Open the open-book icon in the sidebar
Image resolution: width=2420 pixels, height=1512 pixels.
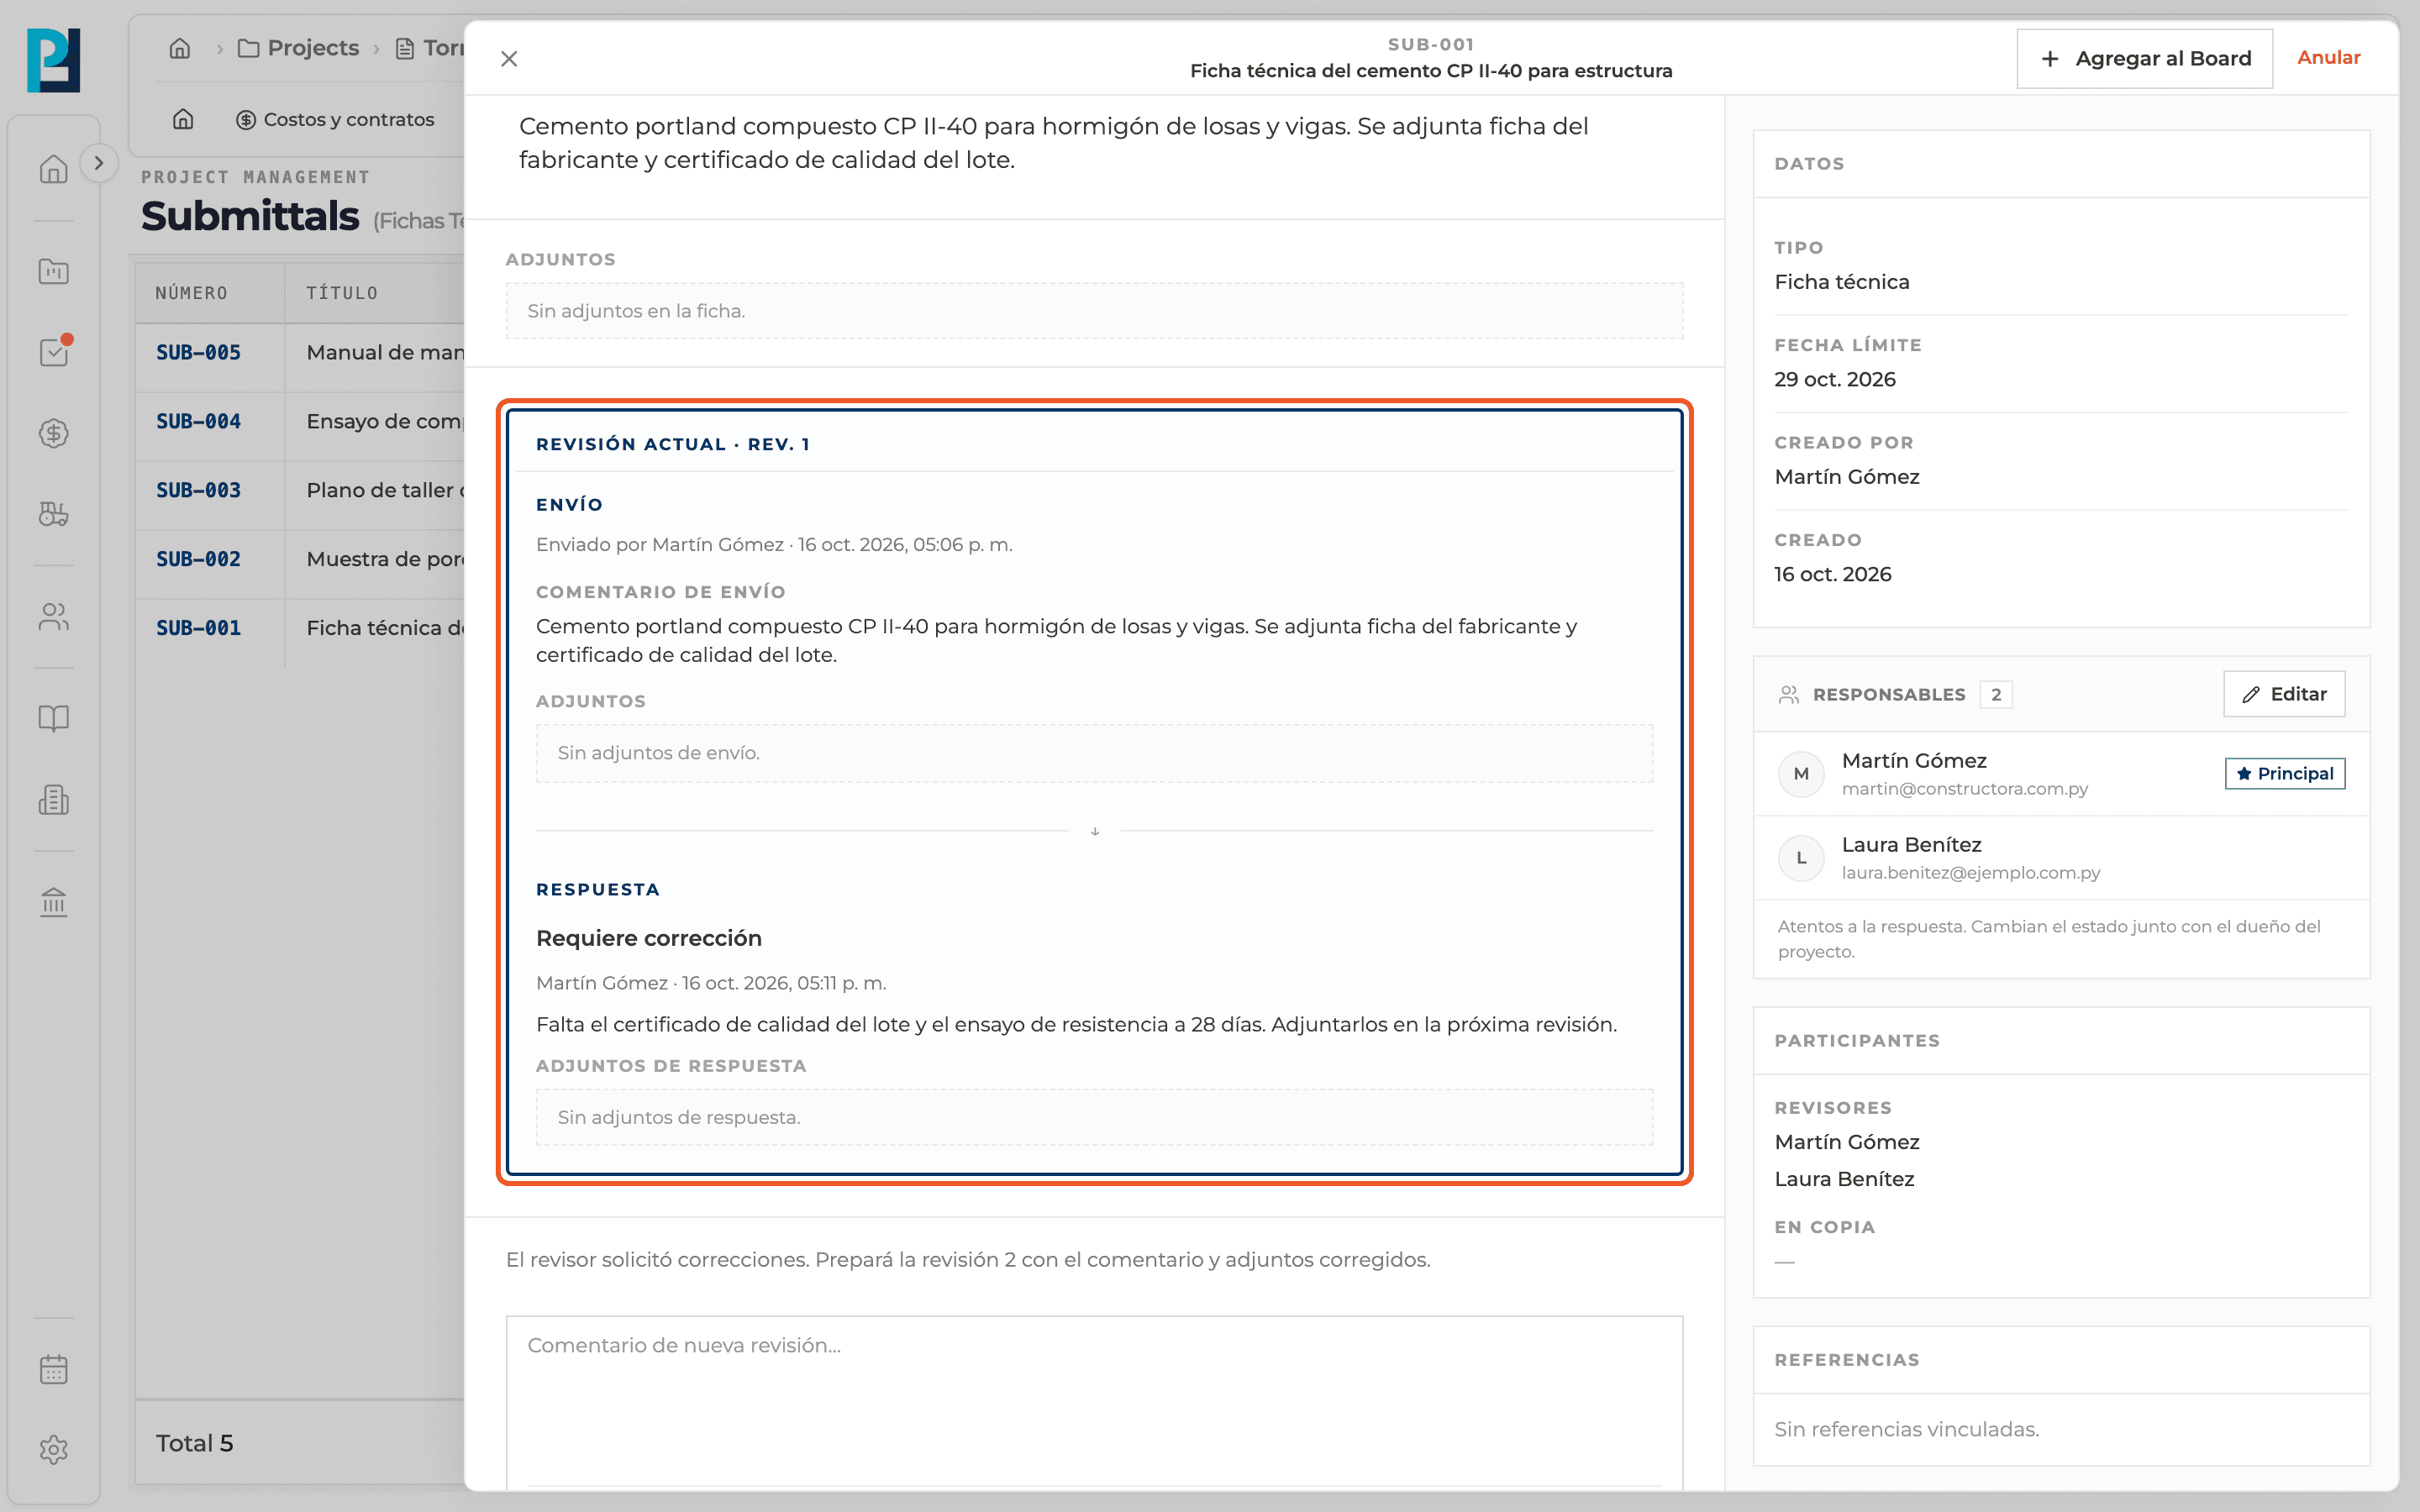pyautogui.click(x=53, y=718)
